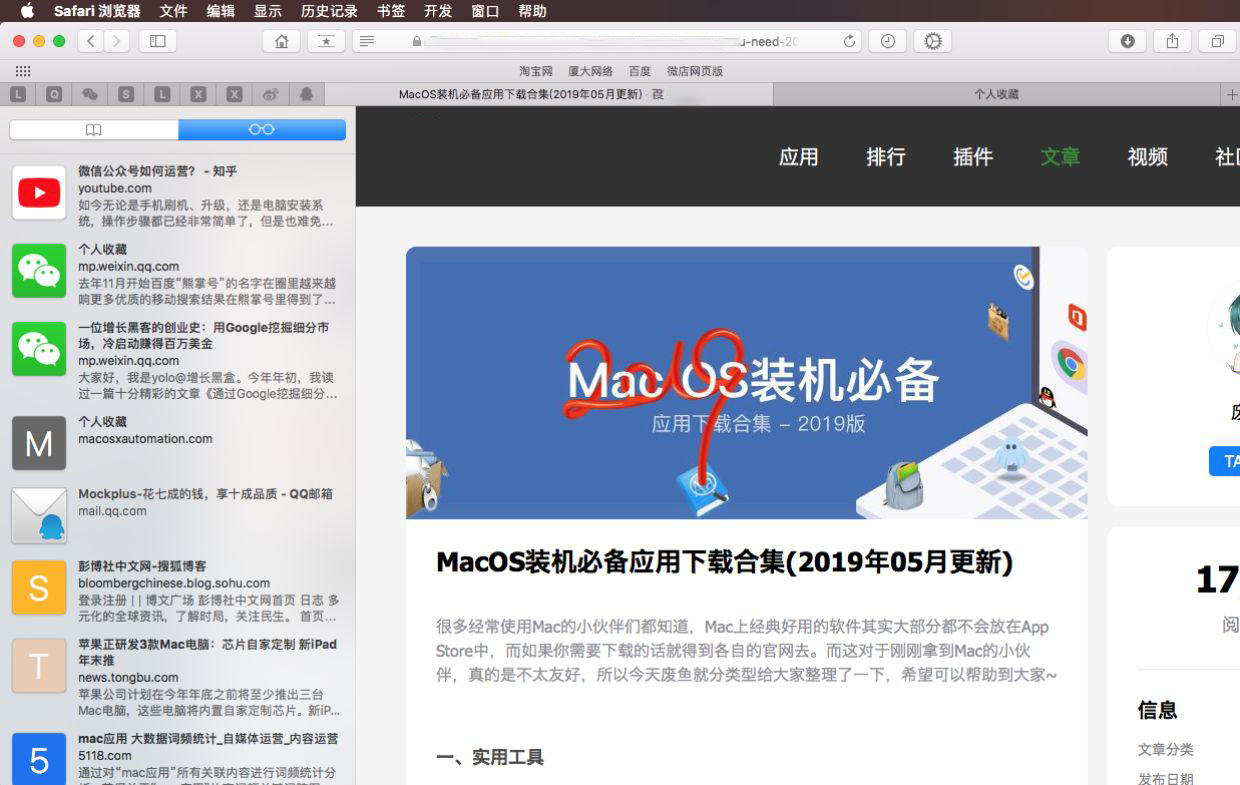1240x785 pixels.
Task: Go to the 应用 site section
Action: click(x=799, y=157)
